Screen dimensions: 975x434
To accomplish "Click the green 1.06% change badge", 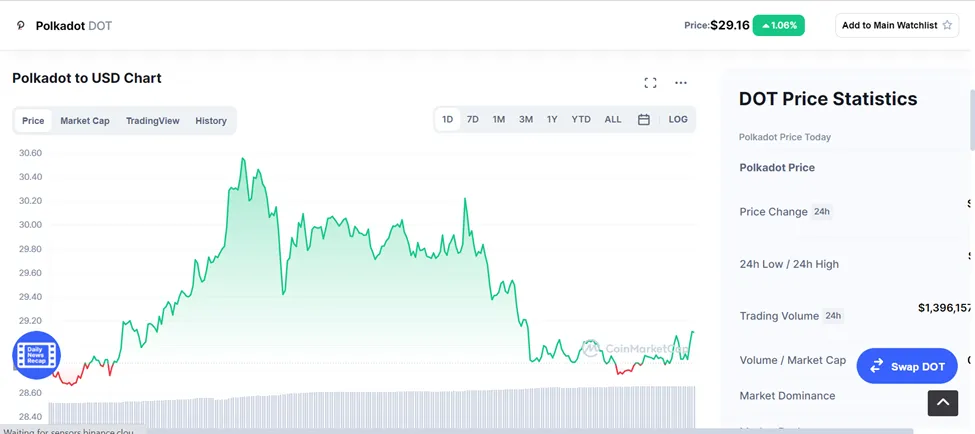I will pyautogui.click(x=779, y=25).
